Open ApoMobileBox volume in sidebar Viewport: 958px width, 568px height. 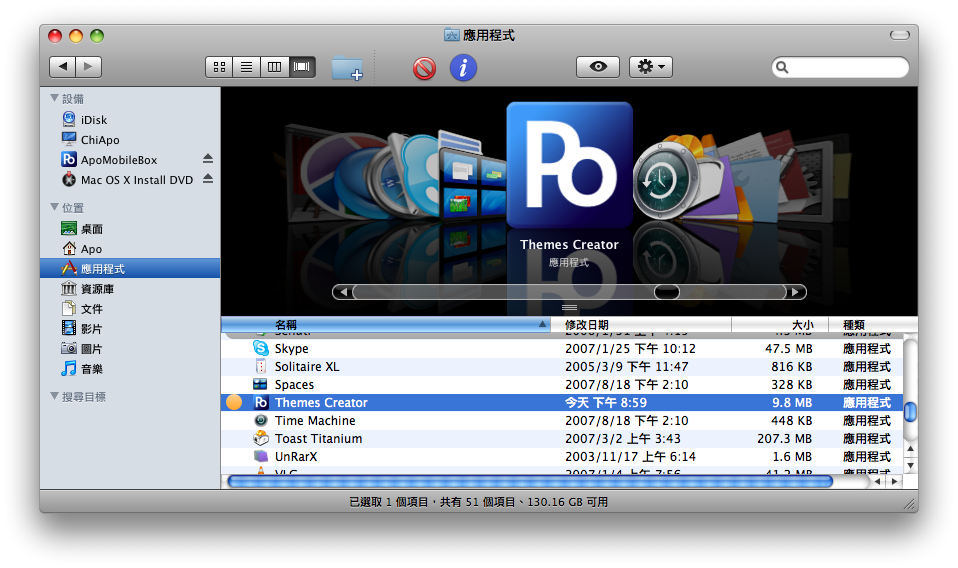[130, 160]
